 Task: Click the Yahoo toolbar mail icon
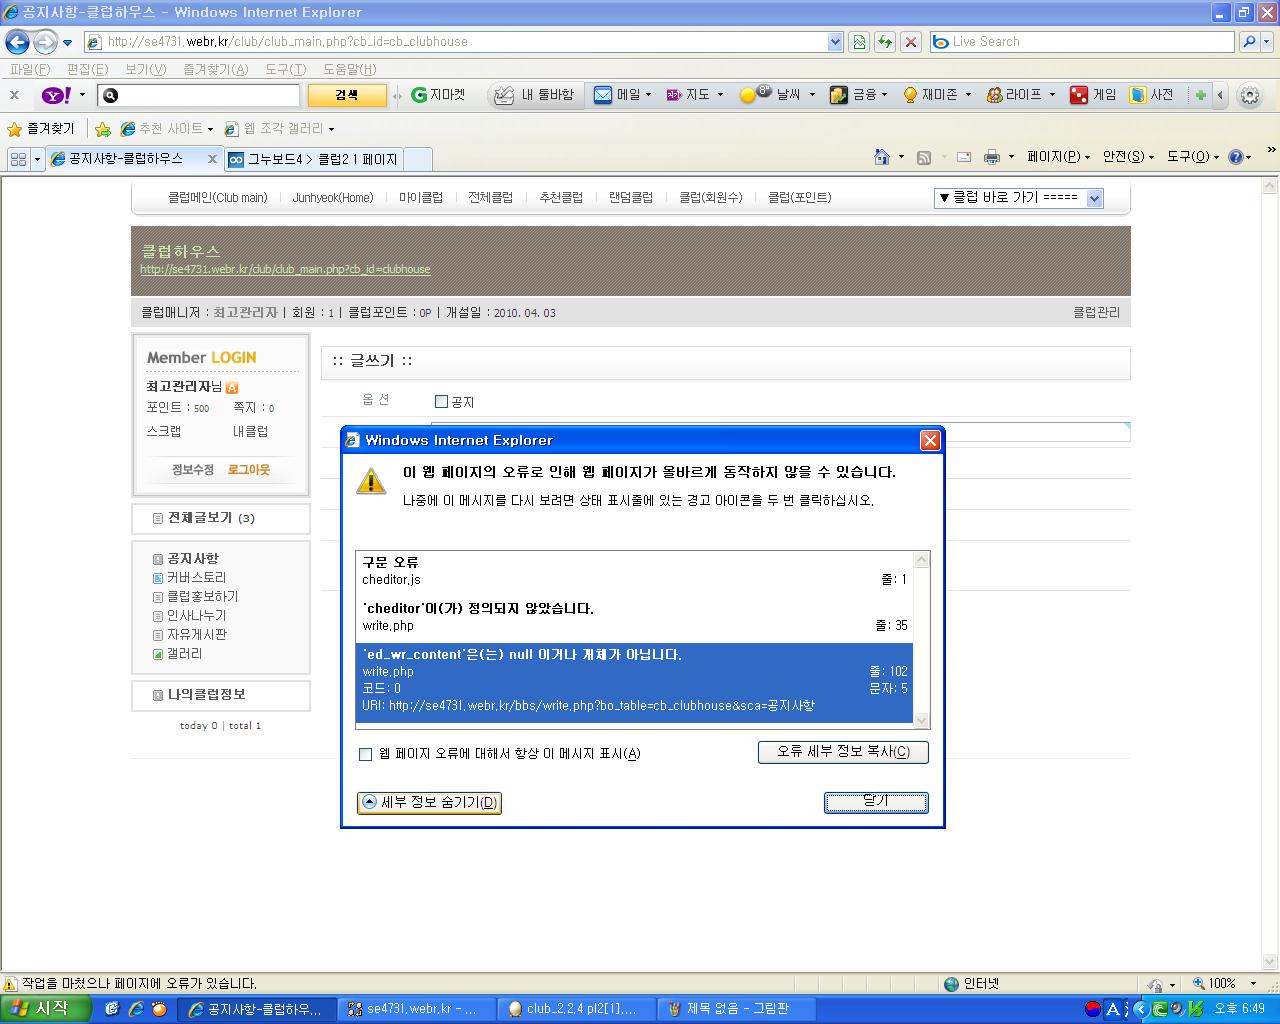tap(603, 95)
